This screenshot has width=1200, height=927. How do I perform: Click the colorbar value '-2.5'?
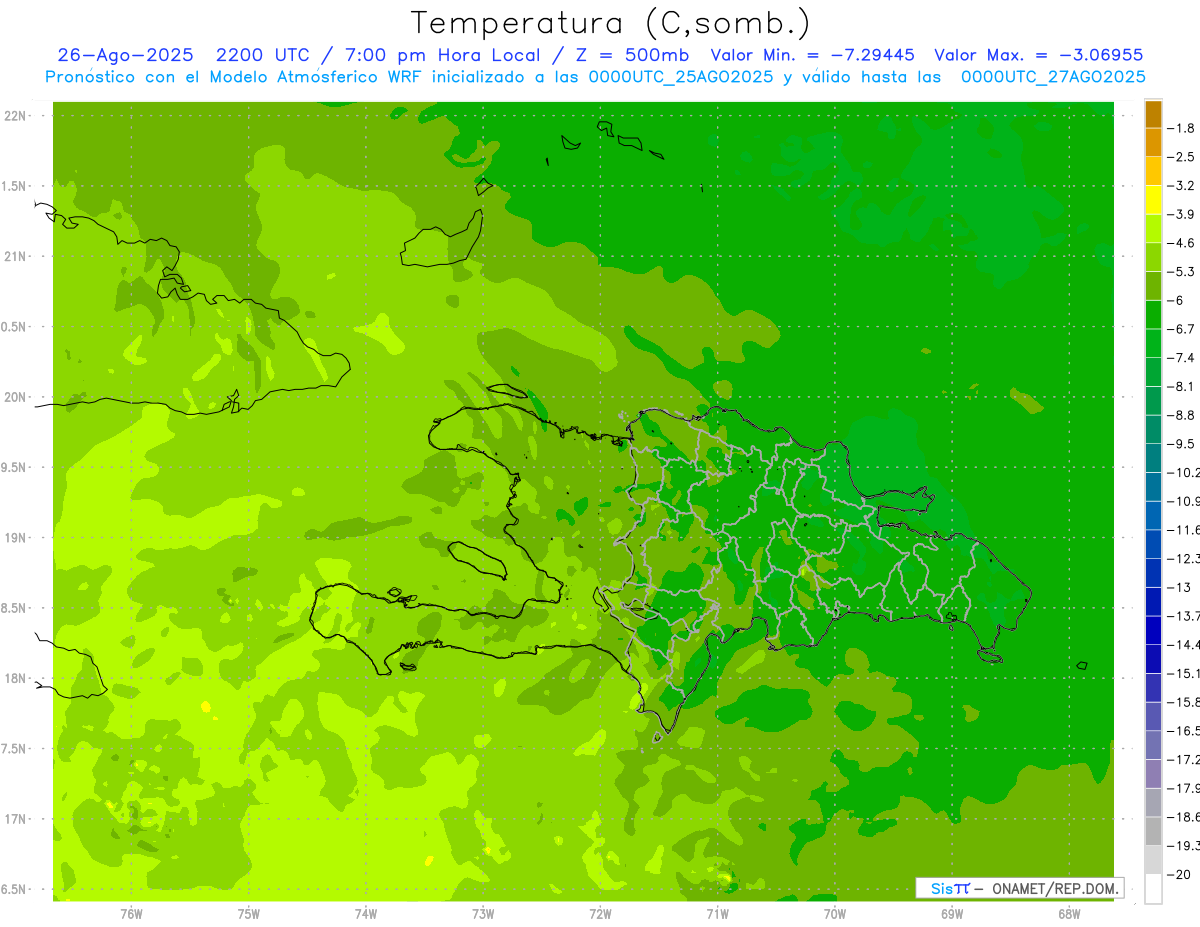click(1181, 157)
